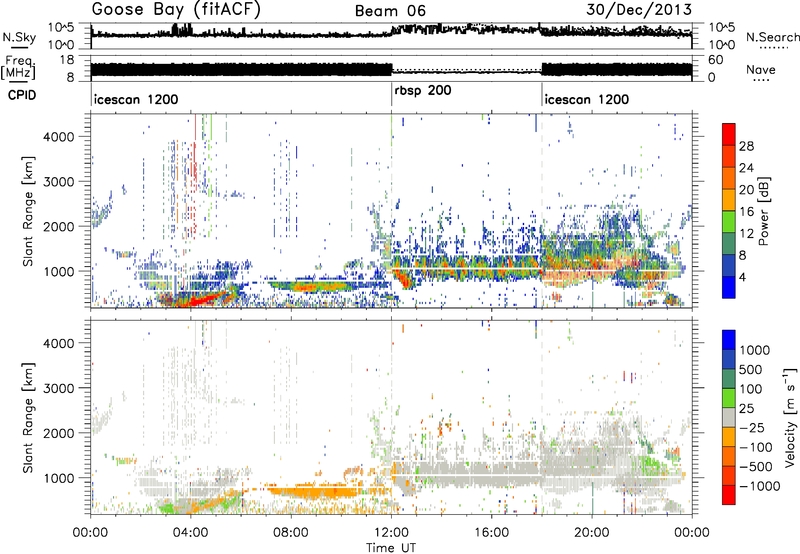Click the "60" tick on the Nave axis
Image resolution: width=800 pixels, height=554 pixels.
point(716,60)
